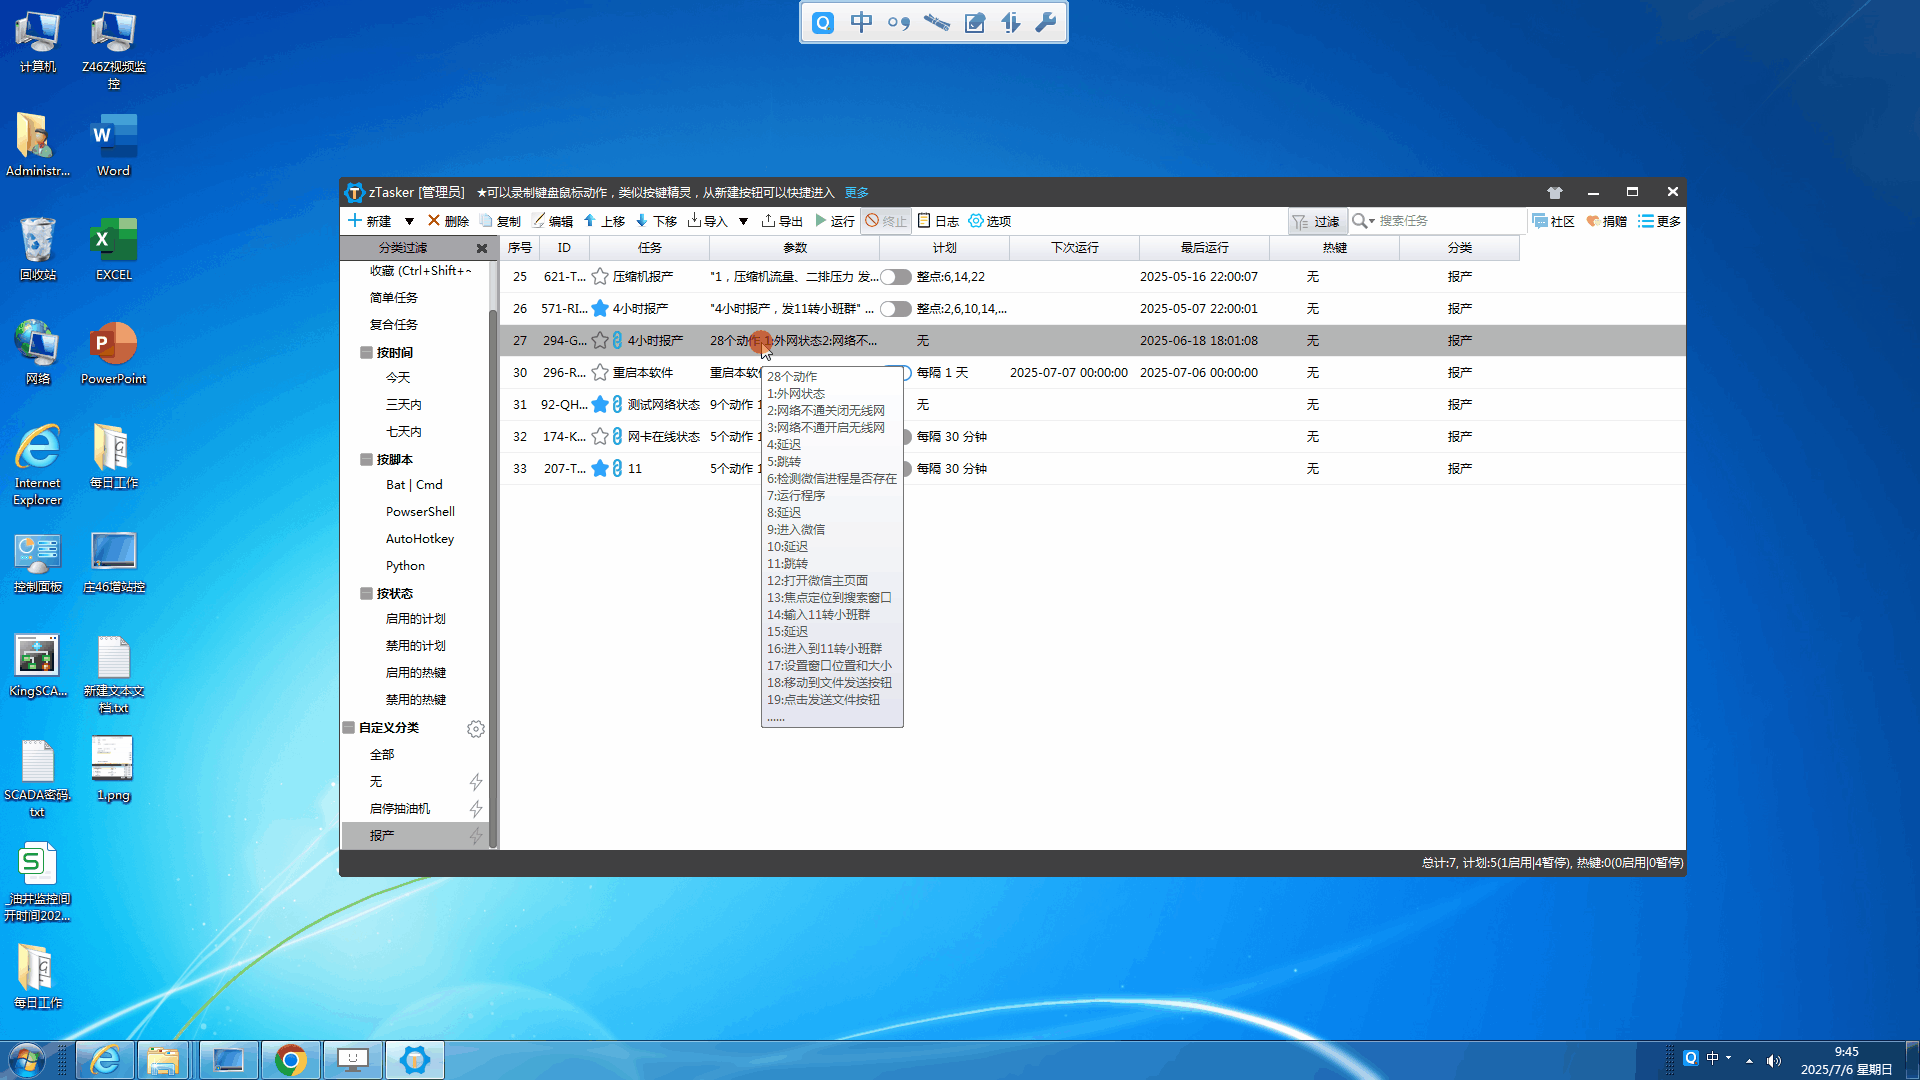Viewport: 1920px width, 1080px height.
Task: Star the 重启本软件 task
Action: [x=600, y=372]
